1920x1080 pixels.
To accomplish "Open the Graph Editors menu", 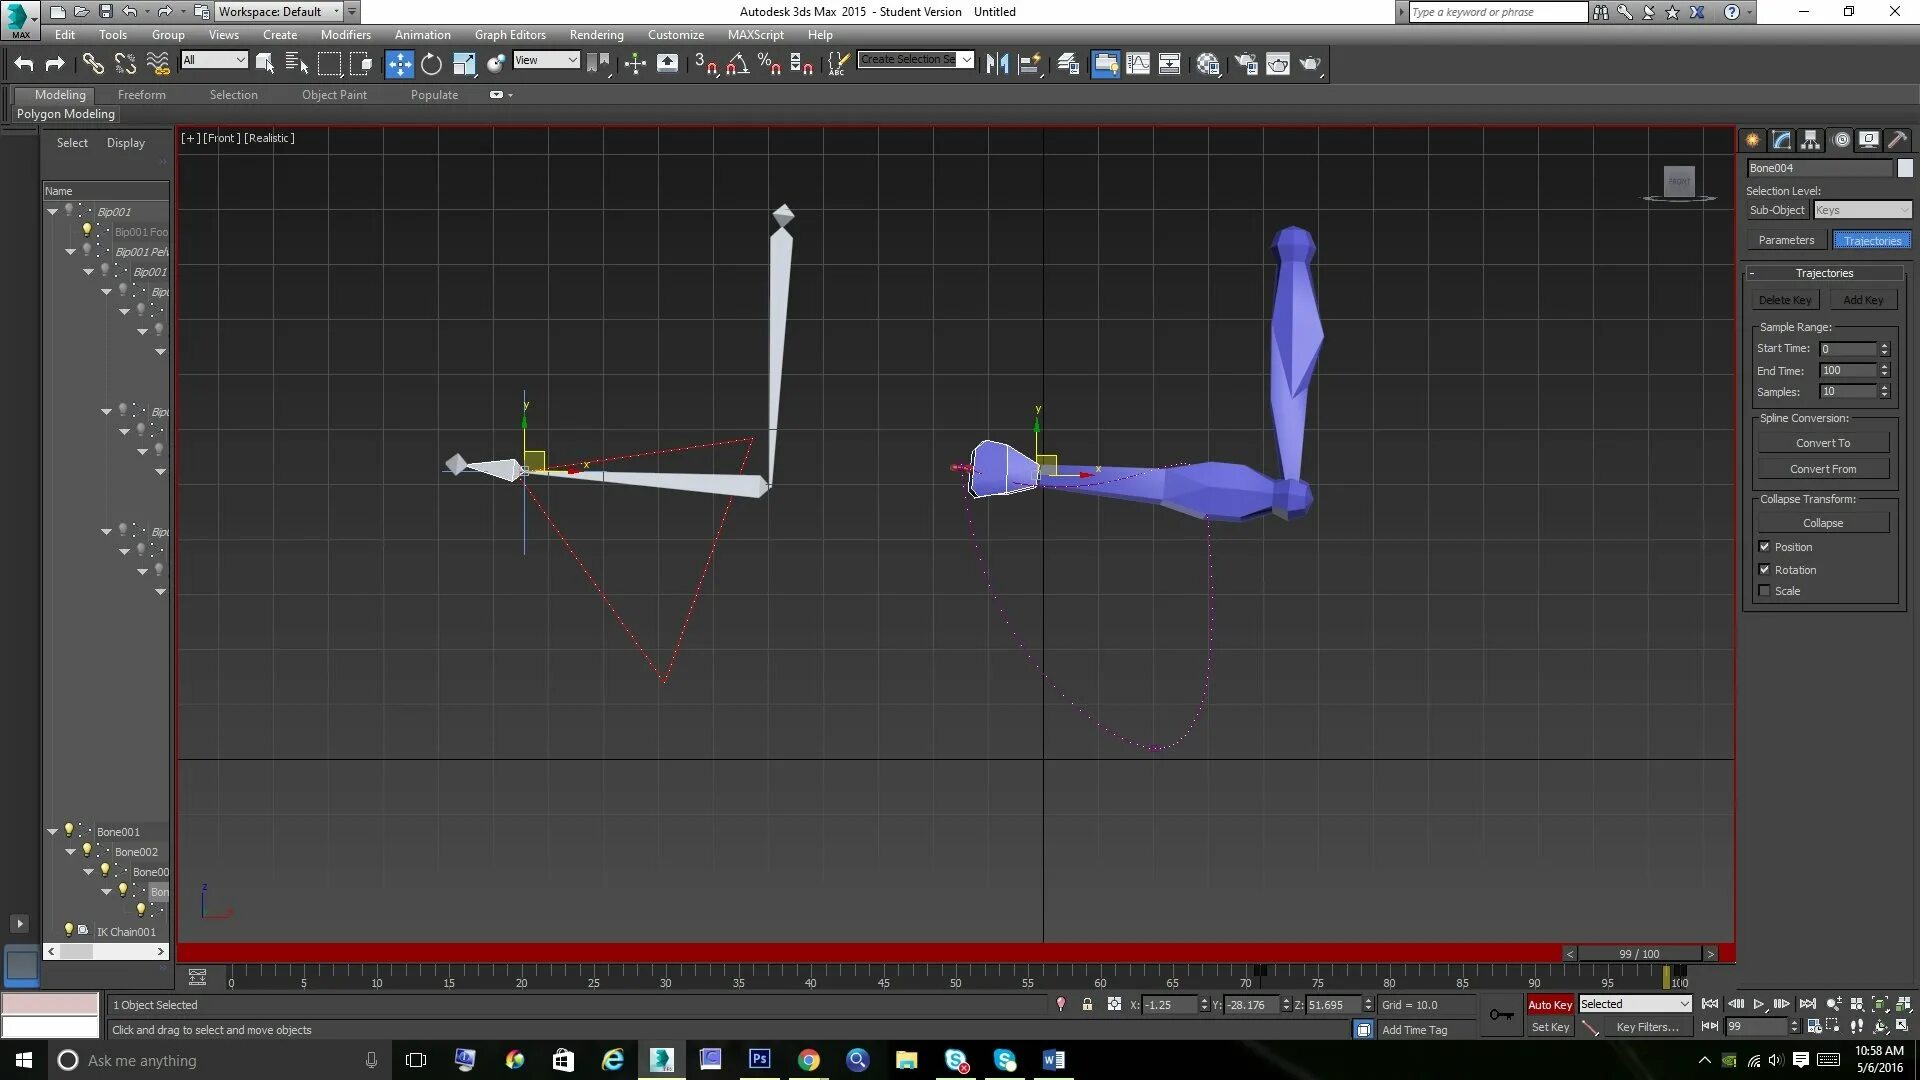I will (x=510, y=34).
